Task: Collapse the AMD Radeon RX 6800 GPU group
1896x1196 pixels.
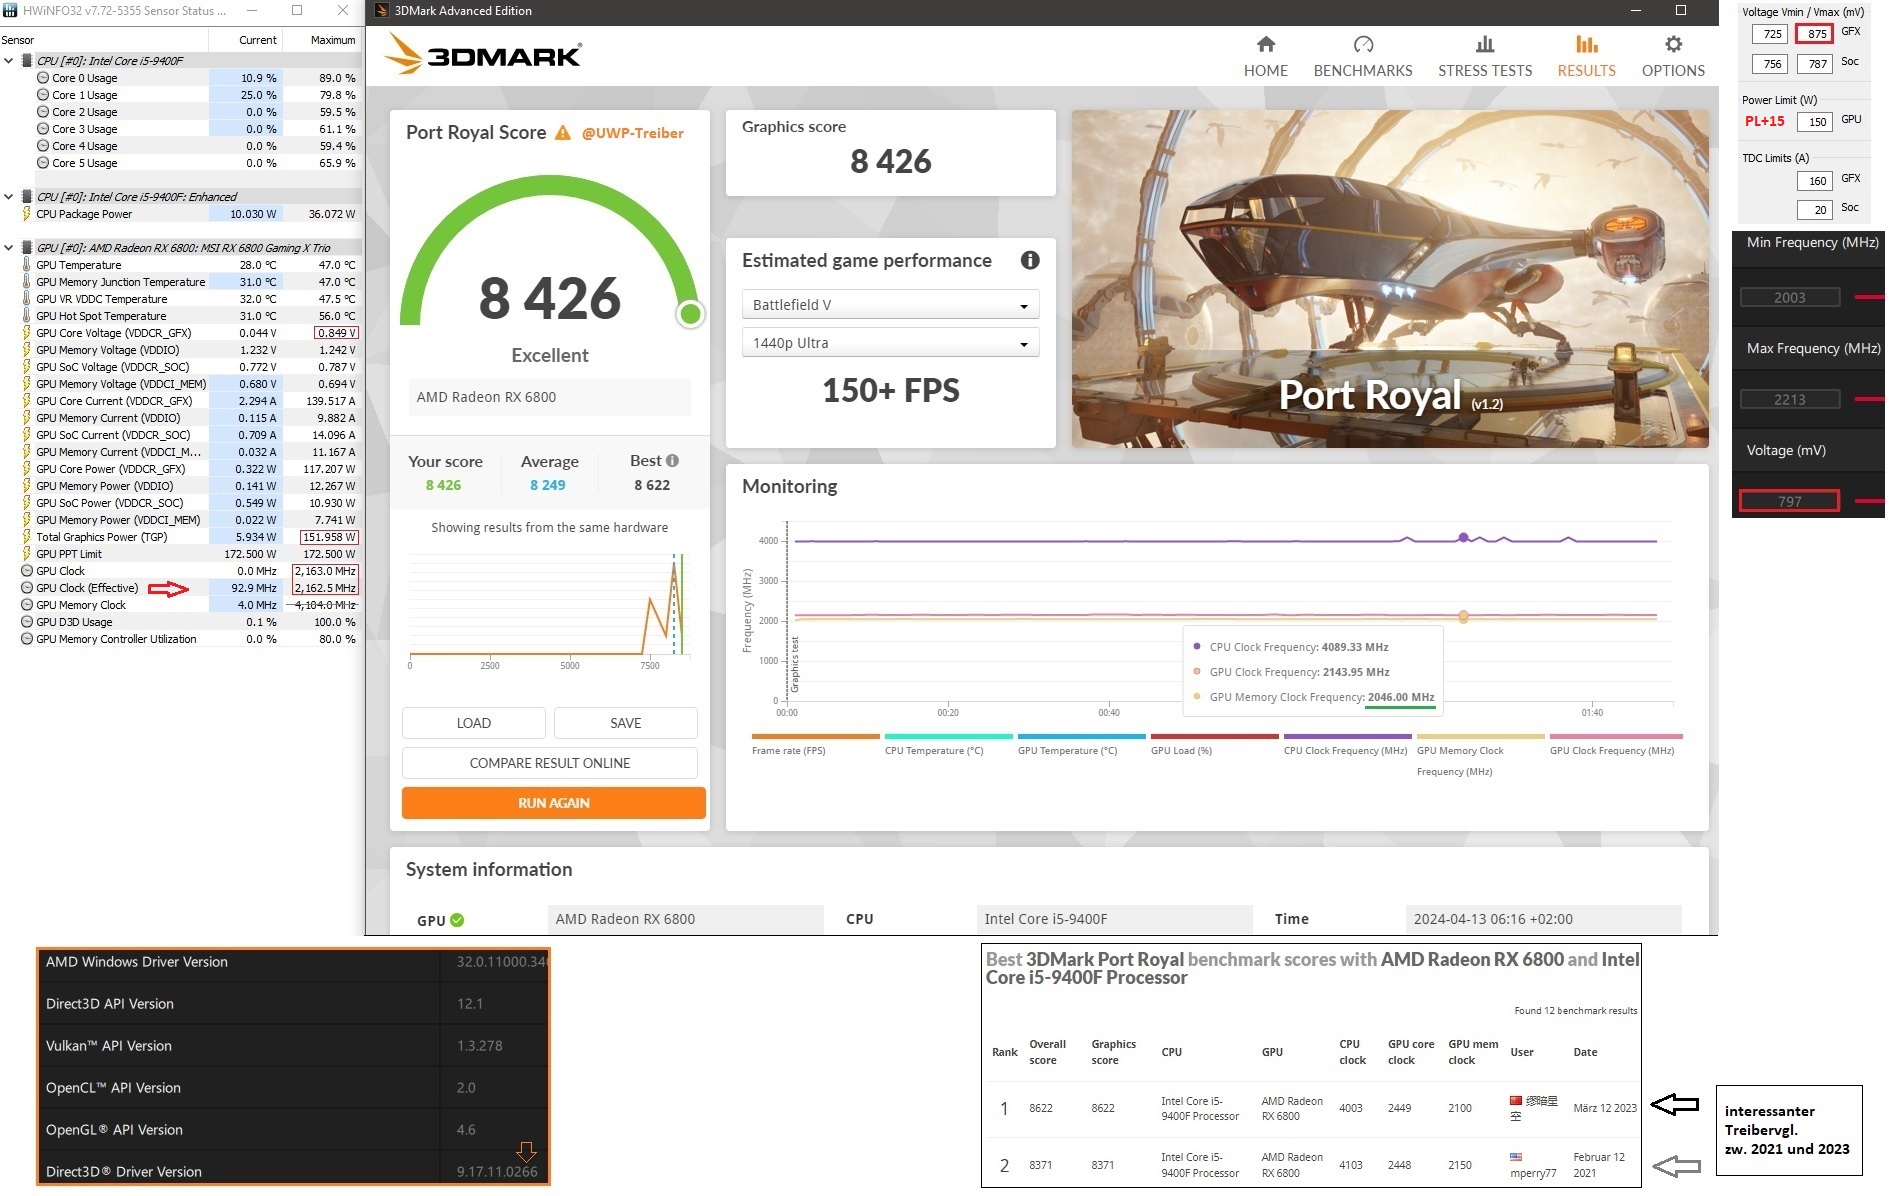Action: (9, 248)
